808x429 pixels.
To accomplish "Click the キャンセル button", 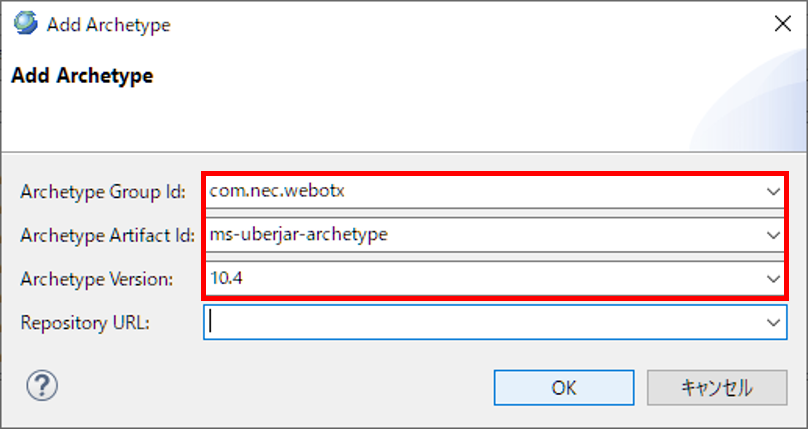I will click(x=716, y=387).
